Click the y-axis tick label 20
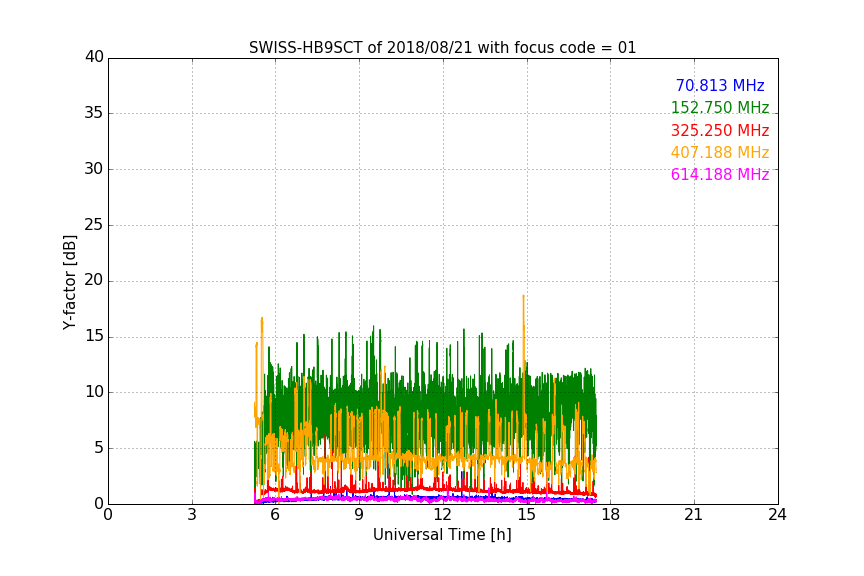The width and height of the screenshot is (864, 576). 94,280
